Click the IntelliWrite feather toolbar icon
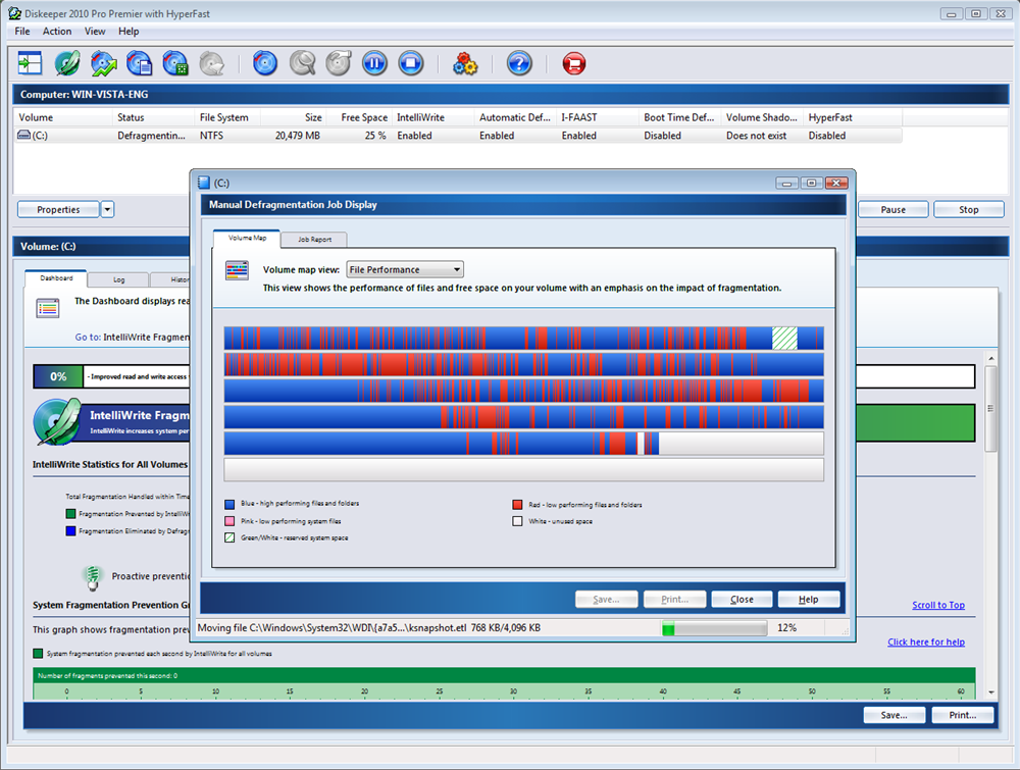Image resolution: width=1020 pixels, height=770 pixels. (67, 63)
